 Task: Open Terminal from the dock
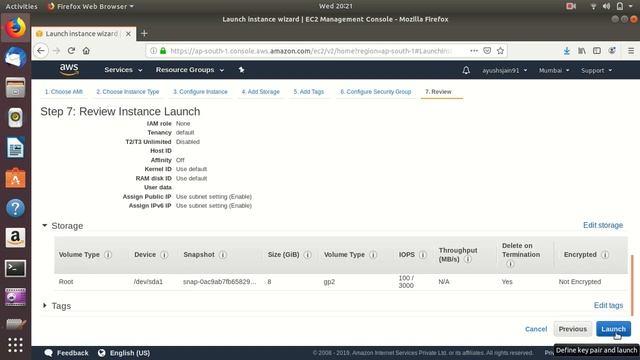(15, 268)
